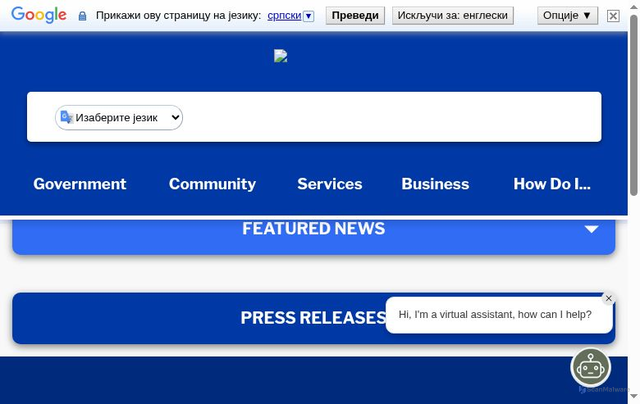Open the српски language link
This screenshot has height=404, width=640.
coord(284,16)
